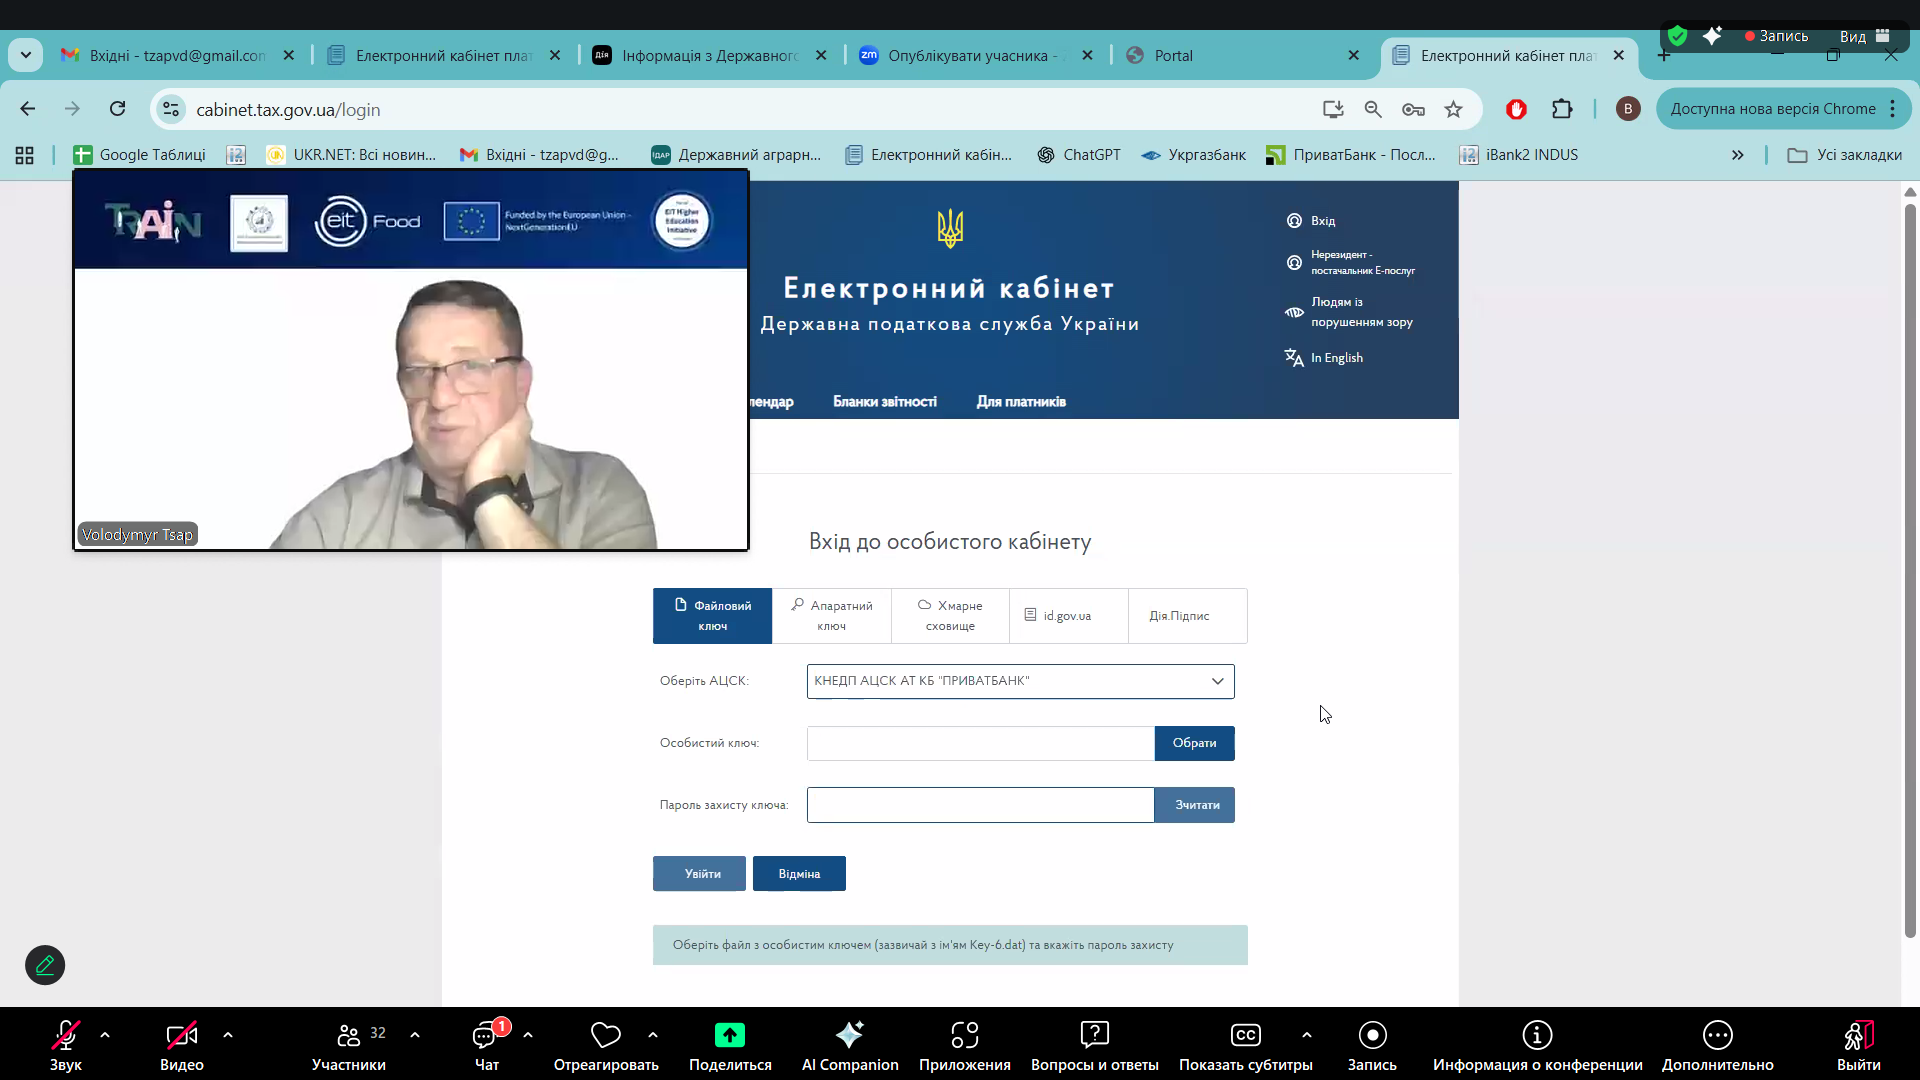Open Вопросы и ответы panel
The image size is (1920, 1080).
1095,1045
